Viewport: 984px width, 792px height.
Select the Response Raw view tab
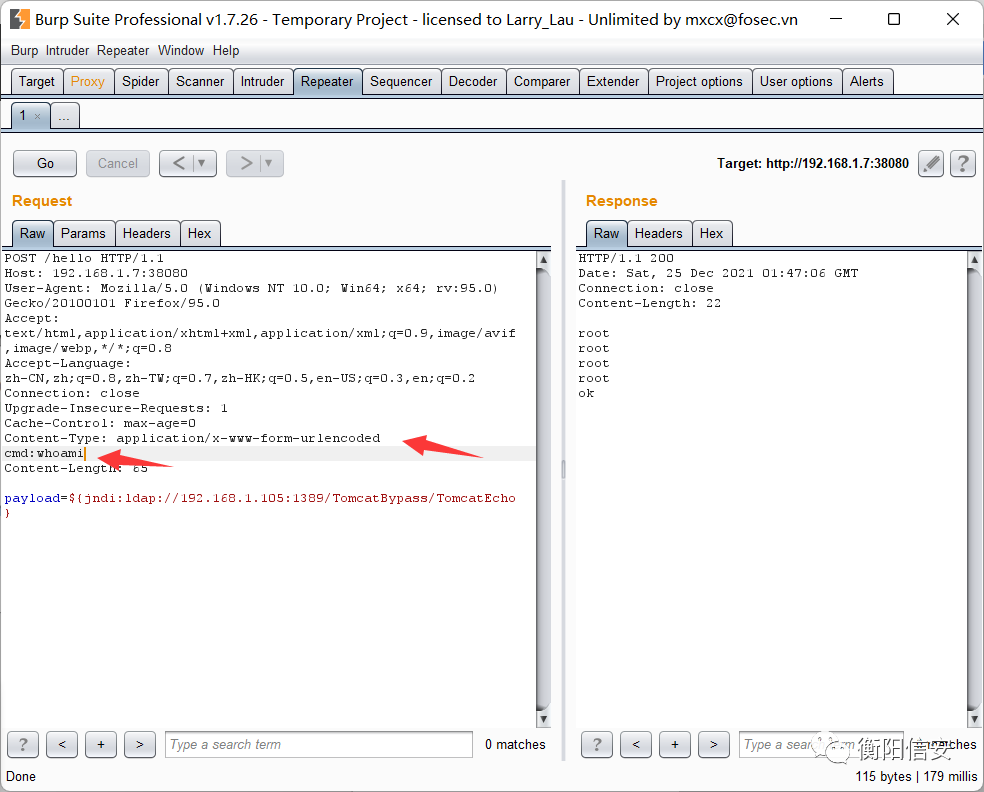click(607, 233)
